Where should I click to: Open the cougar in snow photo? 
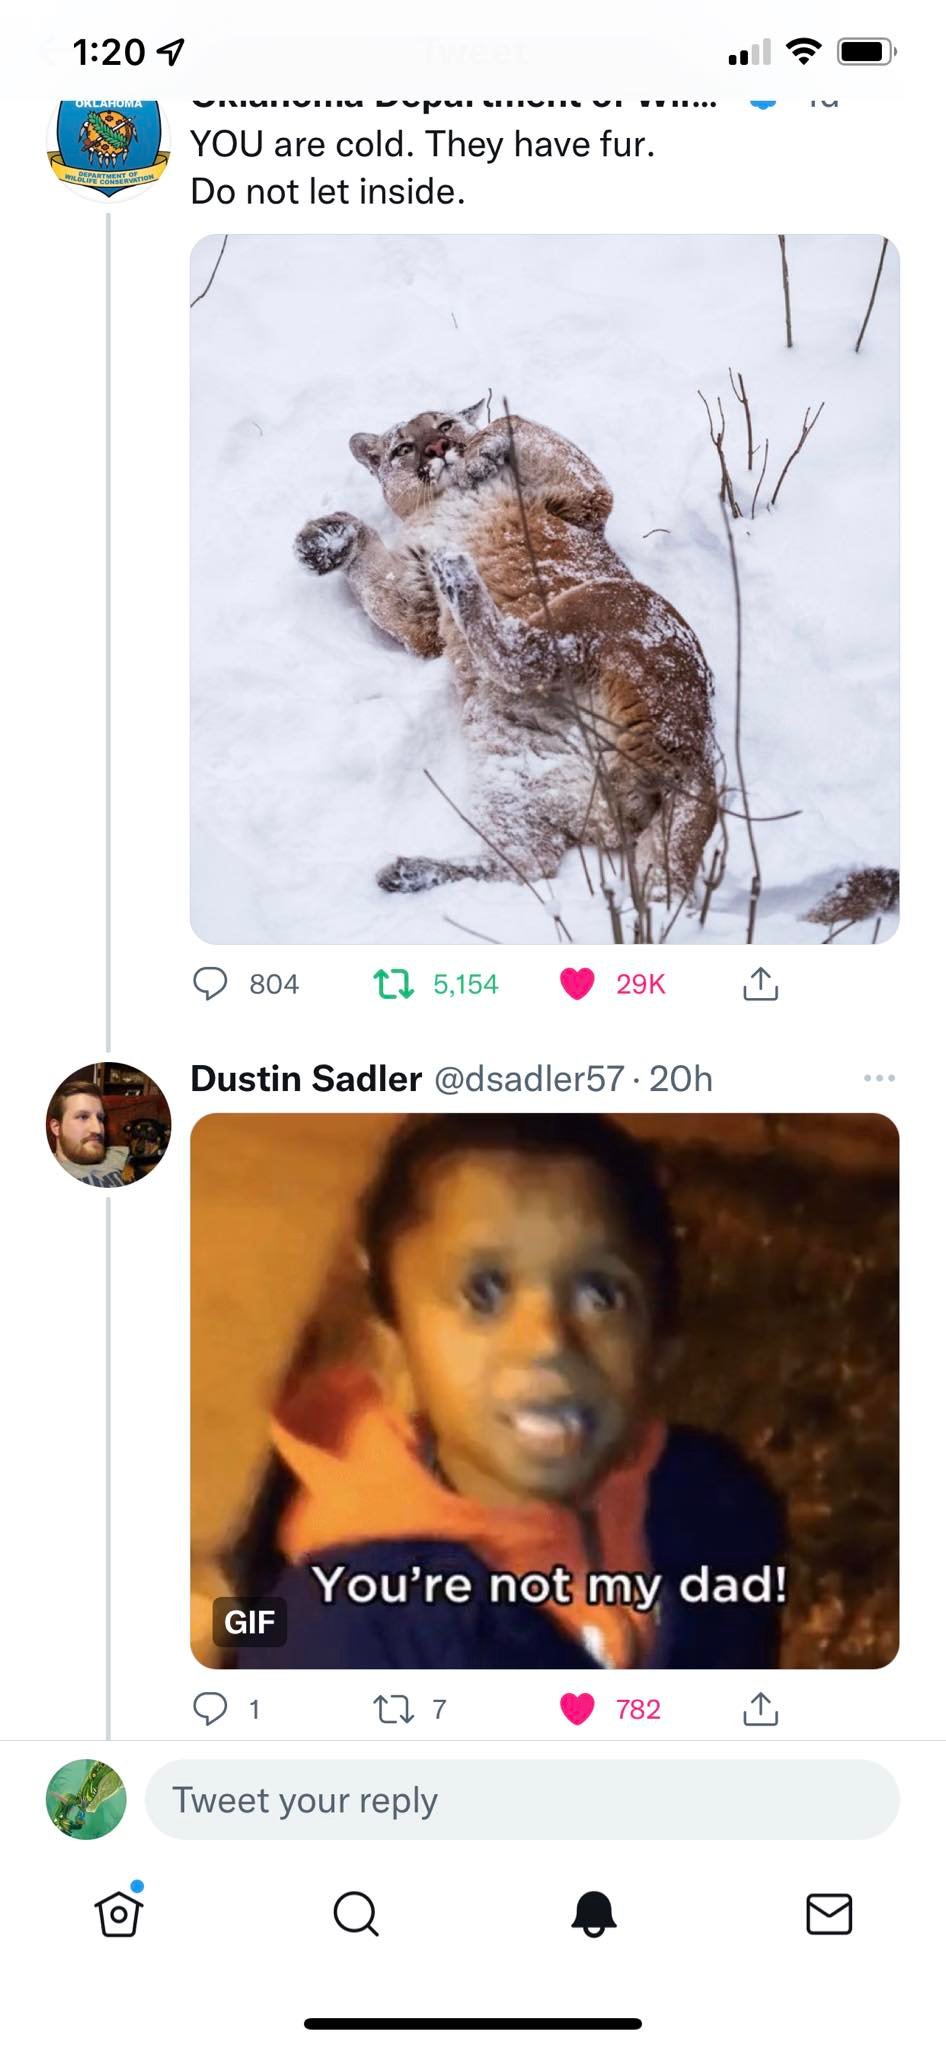[544, 589]
